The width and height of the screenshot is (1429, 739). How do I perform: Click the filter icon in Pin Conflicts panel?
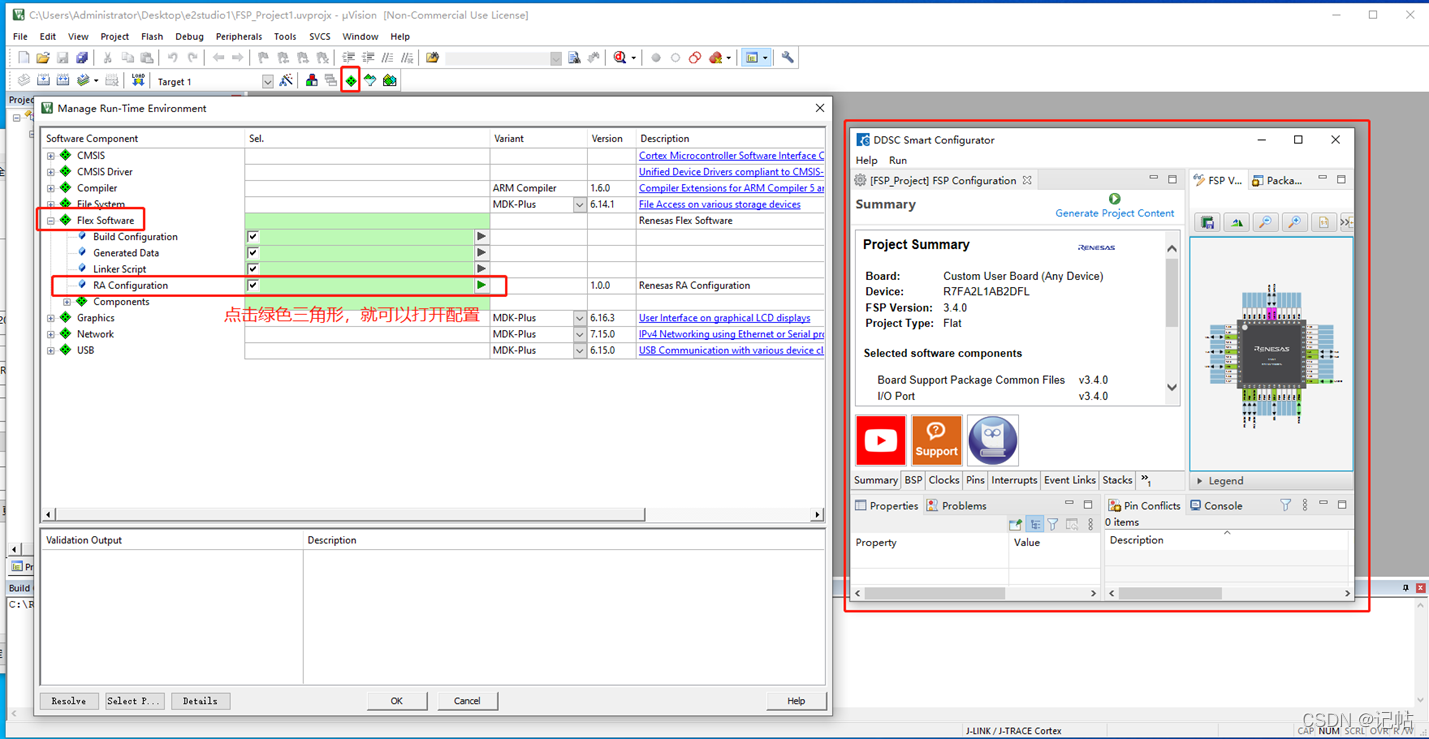point(1285,506)
